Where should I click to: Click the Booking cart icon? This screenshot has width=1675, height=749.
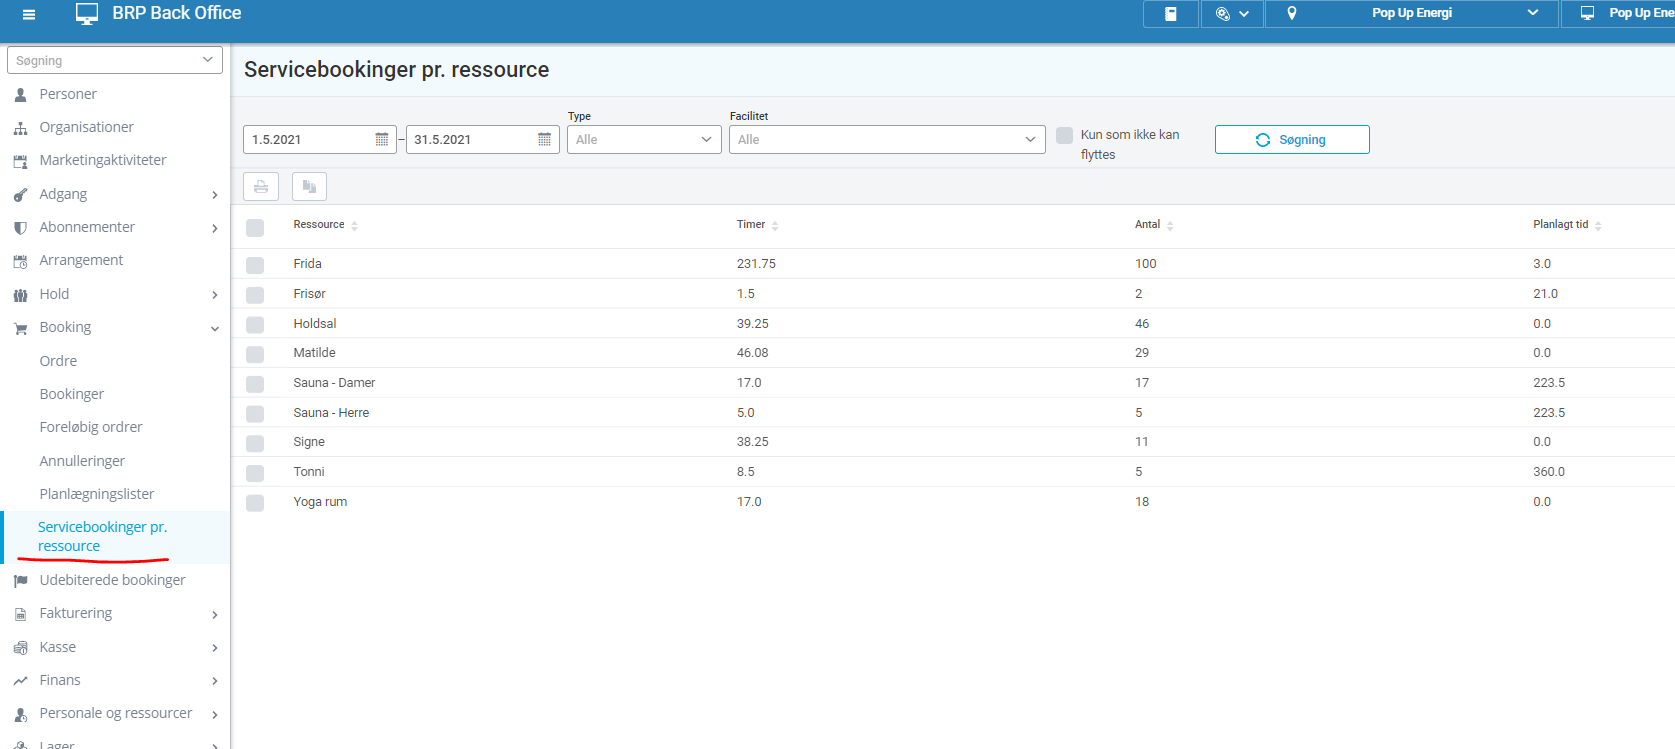[20, 328]
